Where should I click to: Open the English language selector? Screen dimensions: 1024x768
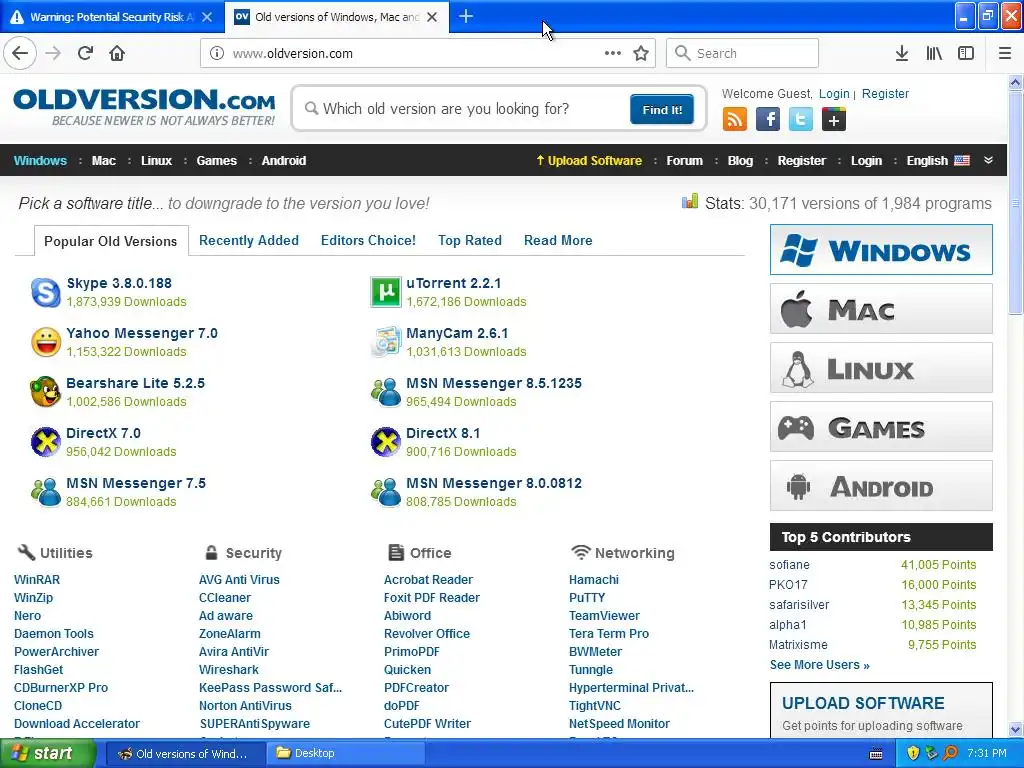(938, 161)
